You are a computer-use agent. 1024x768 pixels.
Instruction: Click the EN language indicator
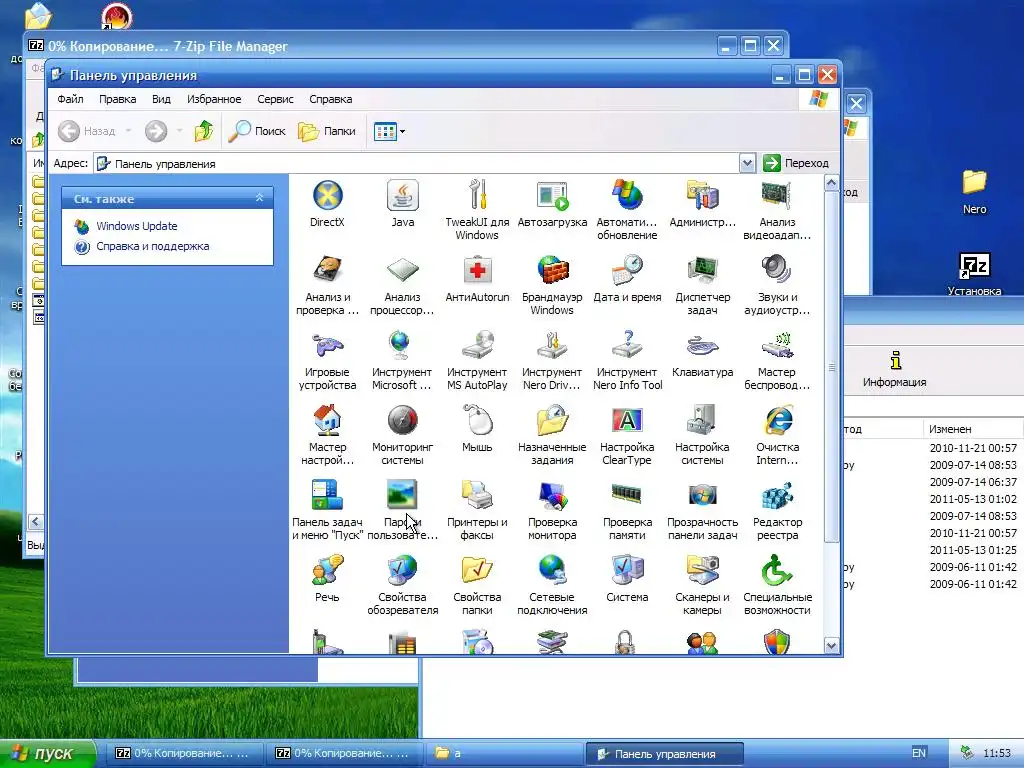pos(919,753)
